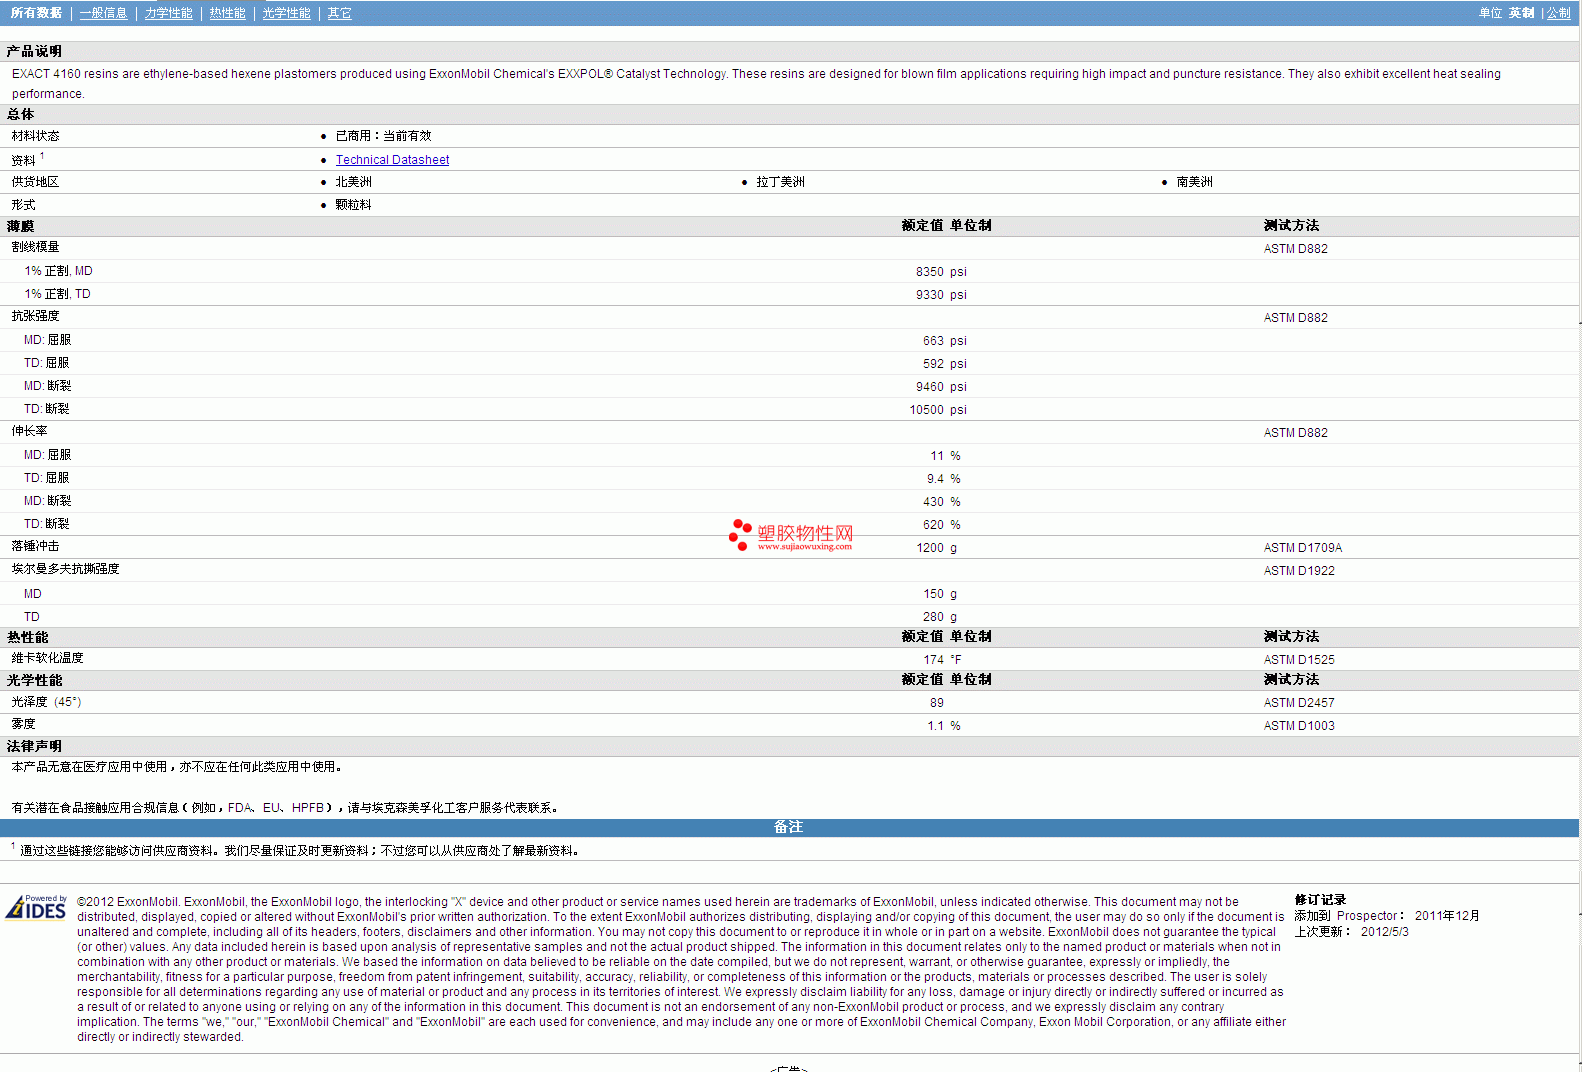The height and width of the screenshot is (1072, 1582).
Task: Click the 颗粒料 form entry
Action: [353, 205]
